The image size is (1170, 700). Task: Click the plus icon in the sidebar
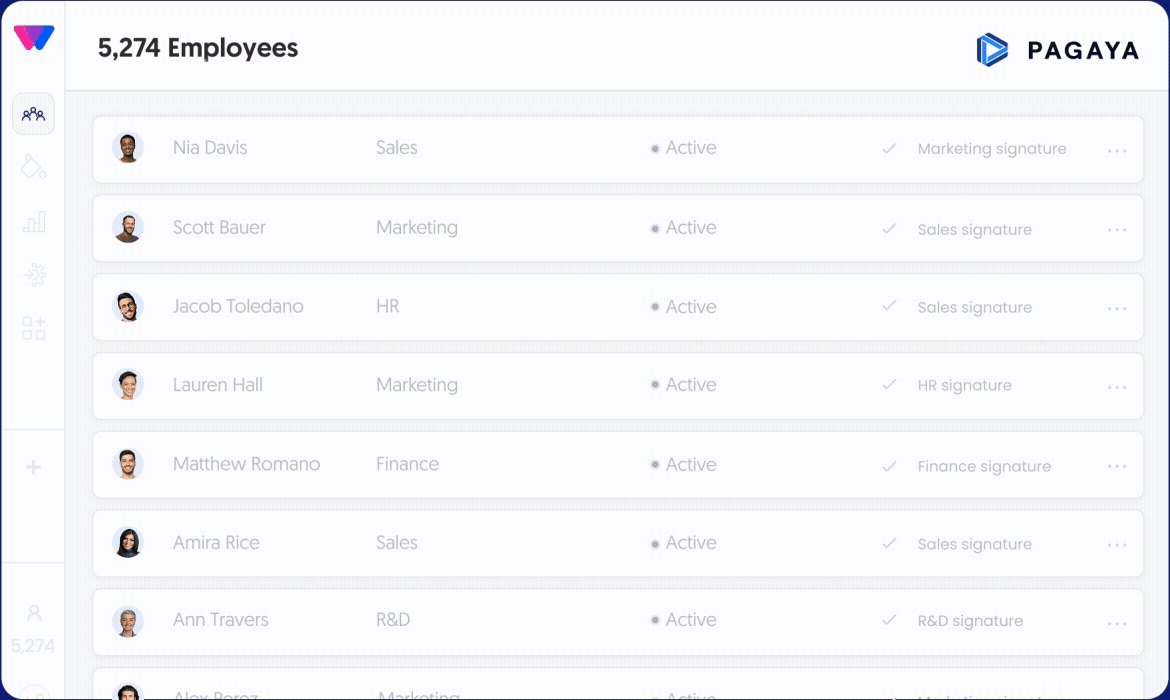pos(33,467)
